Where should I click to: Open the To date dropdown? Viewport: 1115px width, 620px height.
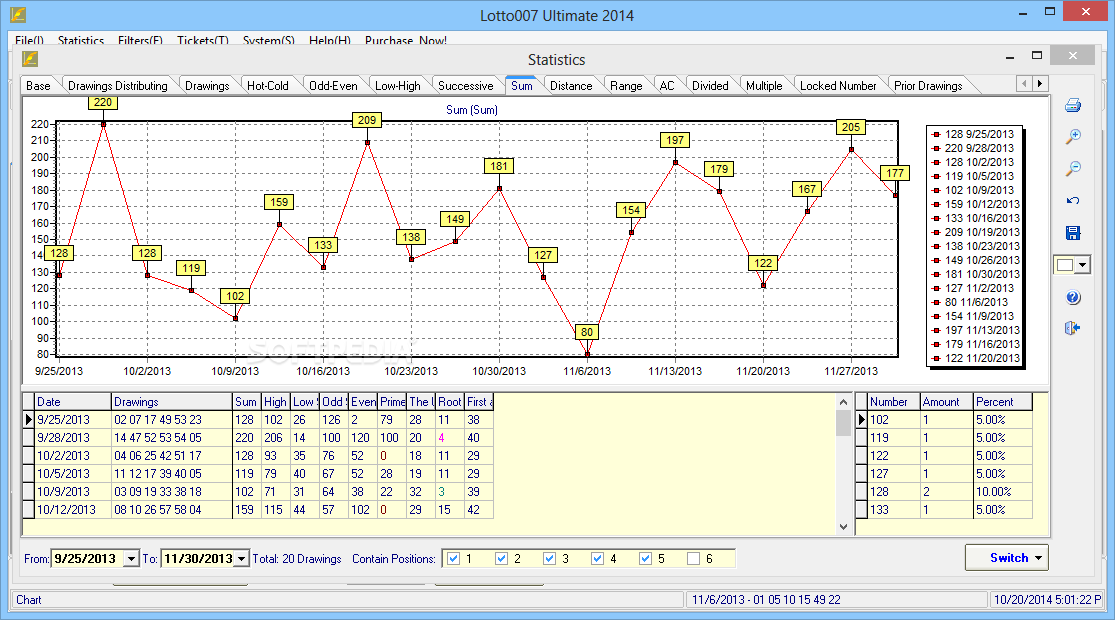[241, 559]
